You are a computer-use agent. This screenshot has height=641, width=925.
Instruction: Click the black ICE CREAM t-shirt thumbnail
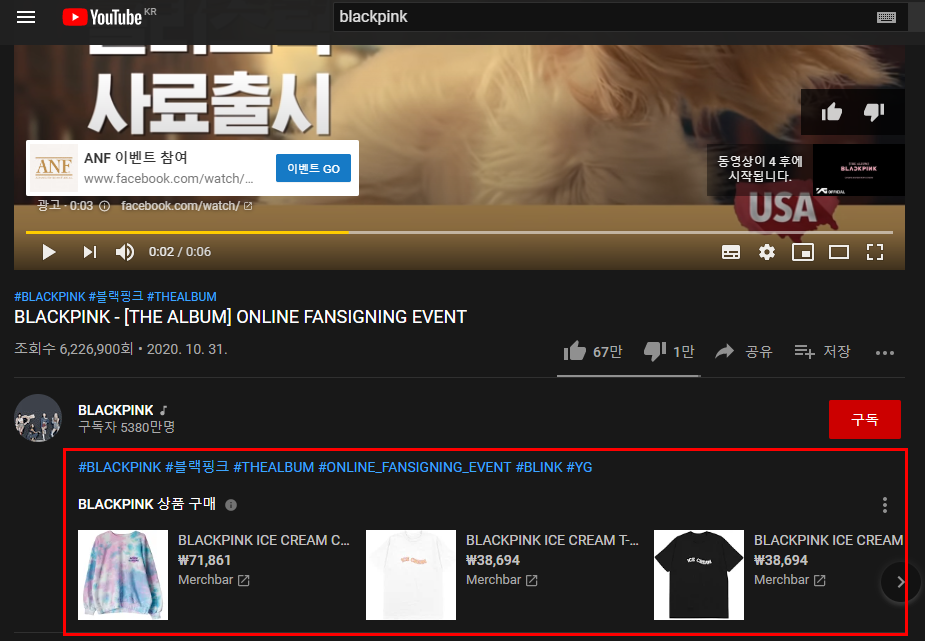click(698, 575)
